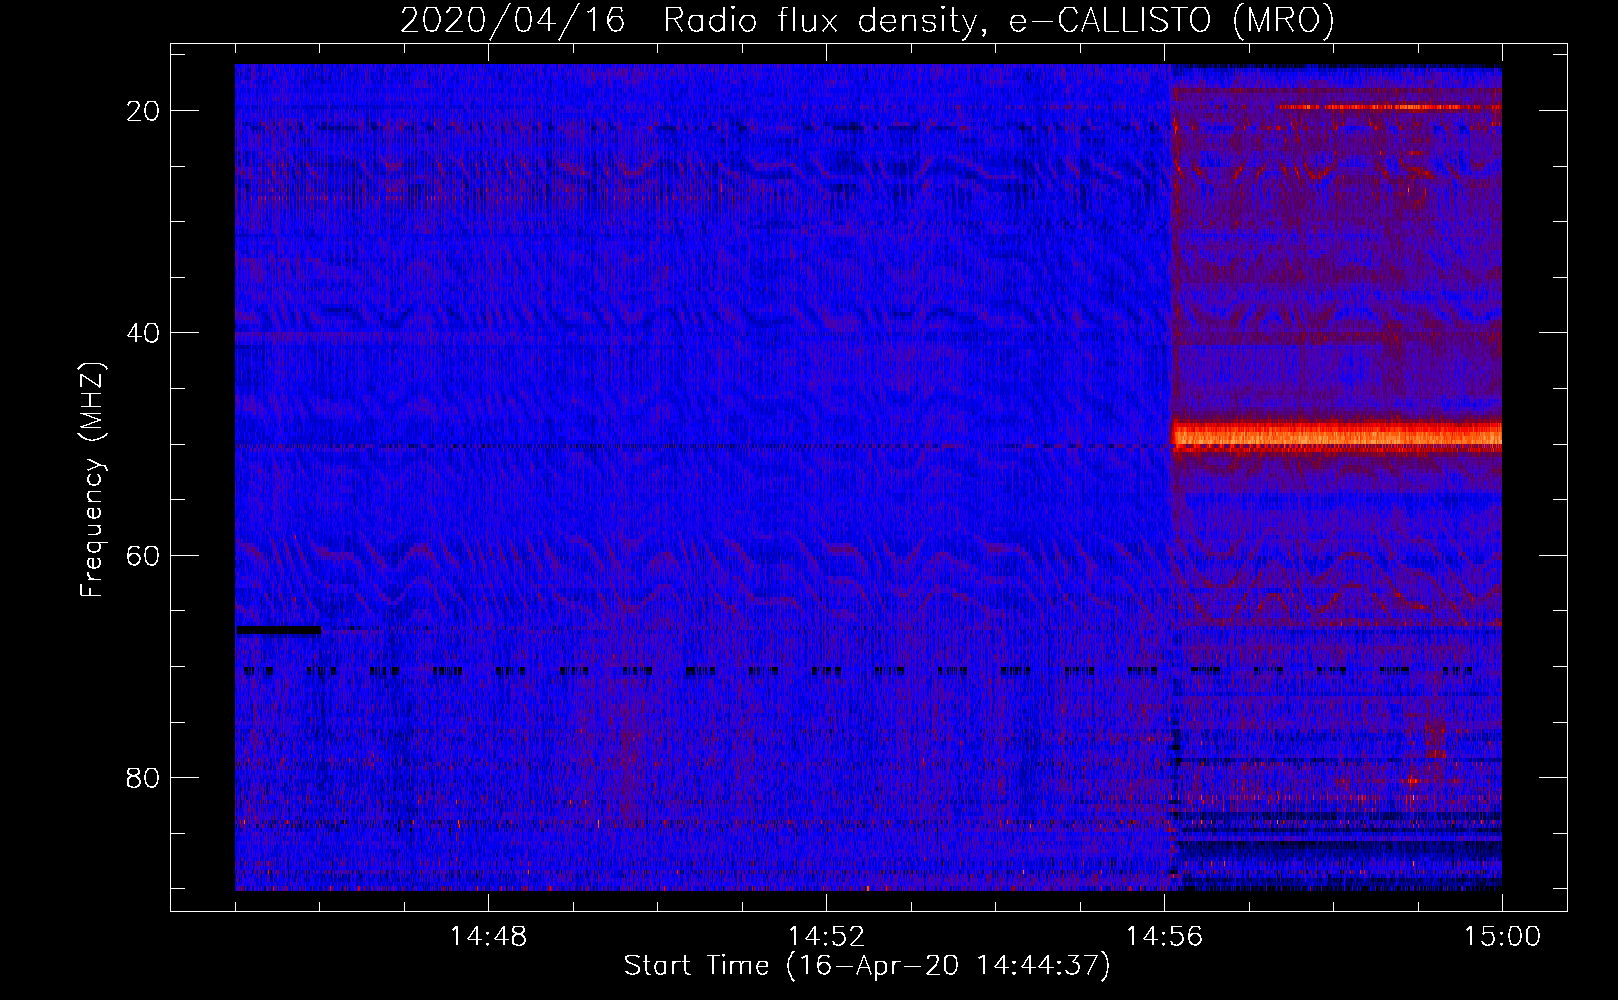Click the 60 MHz frequency tick label
The image size is (1618, 1000).
tap(144, 555)
